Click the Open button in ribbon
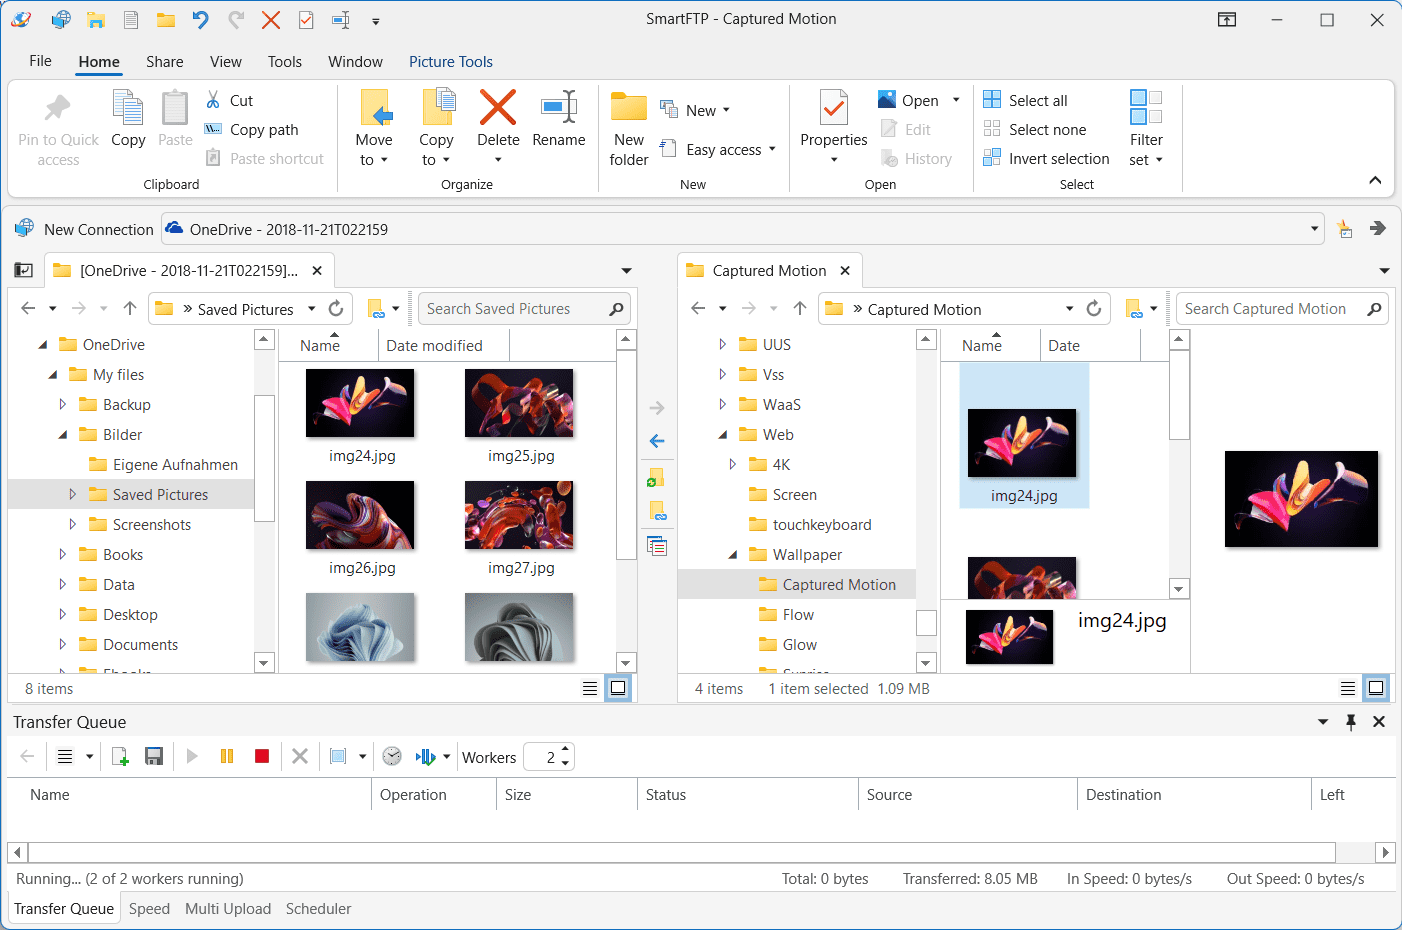 click(909, 100)
